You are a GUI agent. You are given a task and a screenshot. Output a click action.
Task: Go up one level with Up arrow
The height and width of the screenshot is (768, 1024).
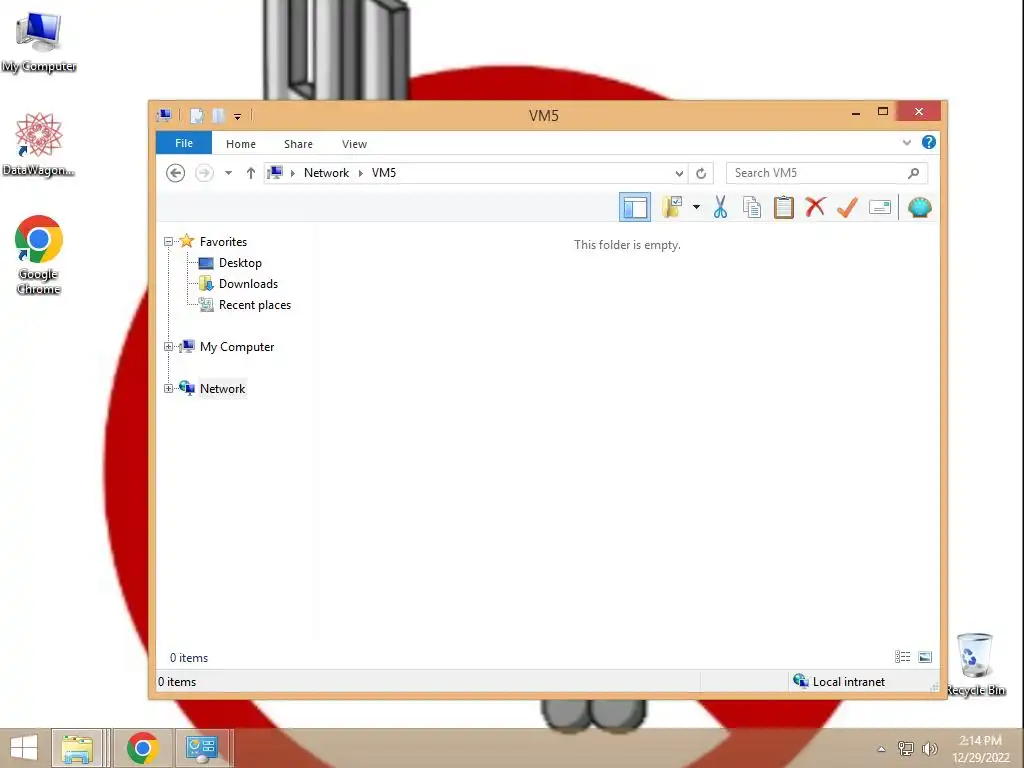pos(251,173)
